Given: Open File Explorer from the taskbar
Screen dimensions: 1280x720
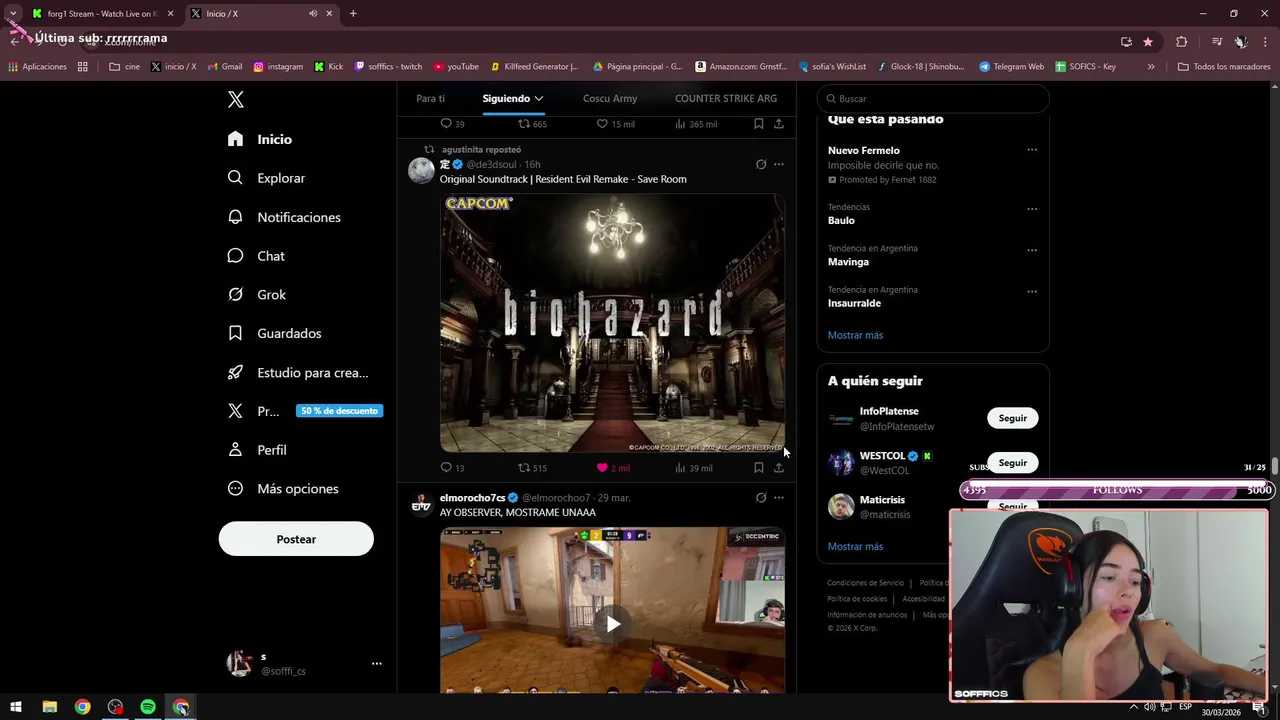Looking at the screenshot, I should (49, 707).
